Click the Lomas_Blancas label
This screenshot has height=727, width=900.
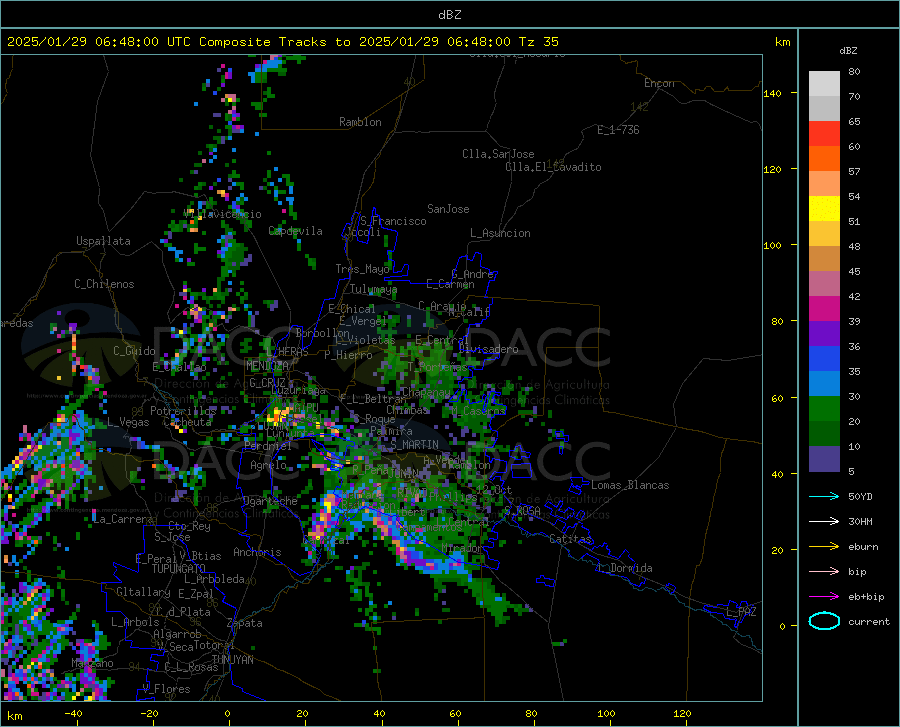coord(630,485)
